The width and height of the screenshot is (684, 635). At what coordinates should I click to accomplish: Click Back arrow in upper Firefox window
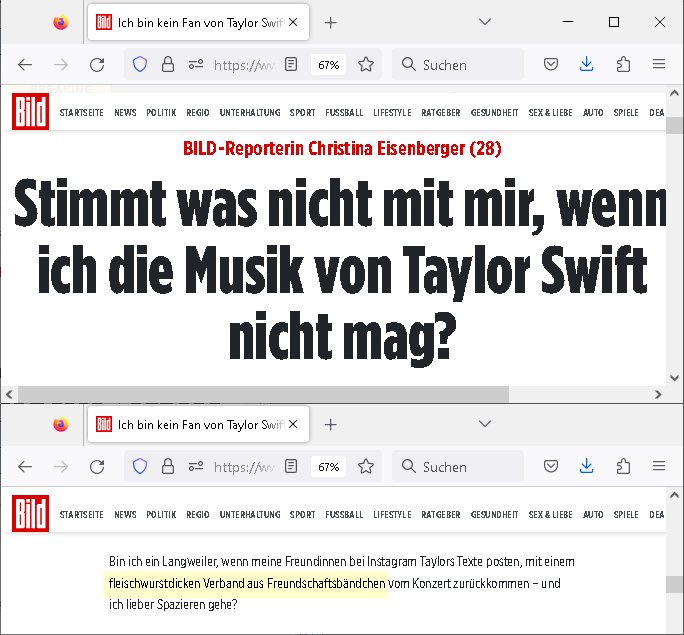point(25,65)
